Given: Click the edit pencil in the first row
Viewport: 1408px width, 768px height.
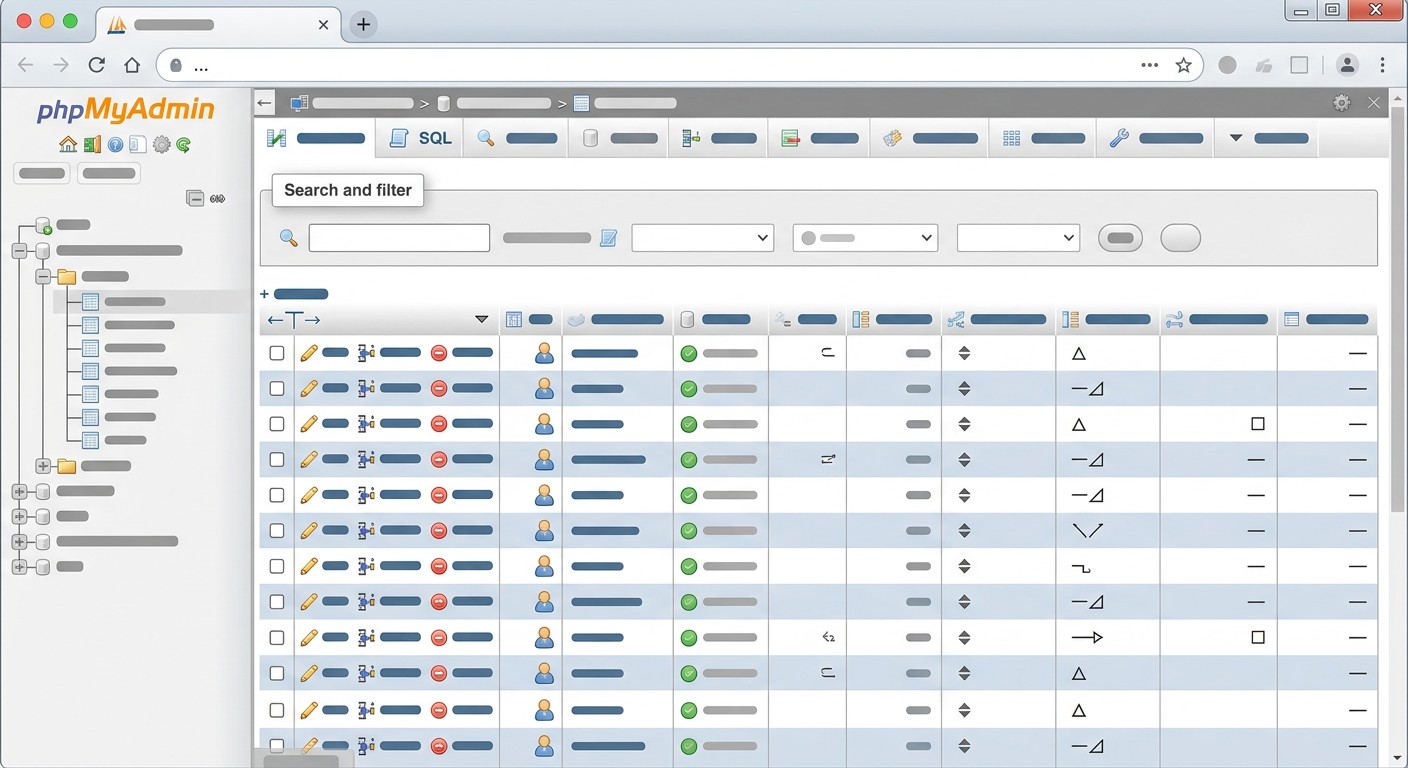Looking at the screenshot, I should (x=309, y=353).
